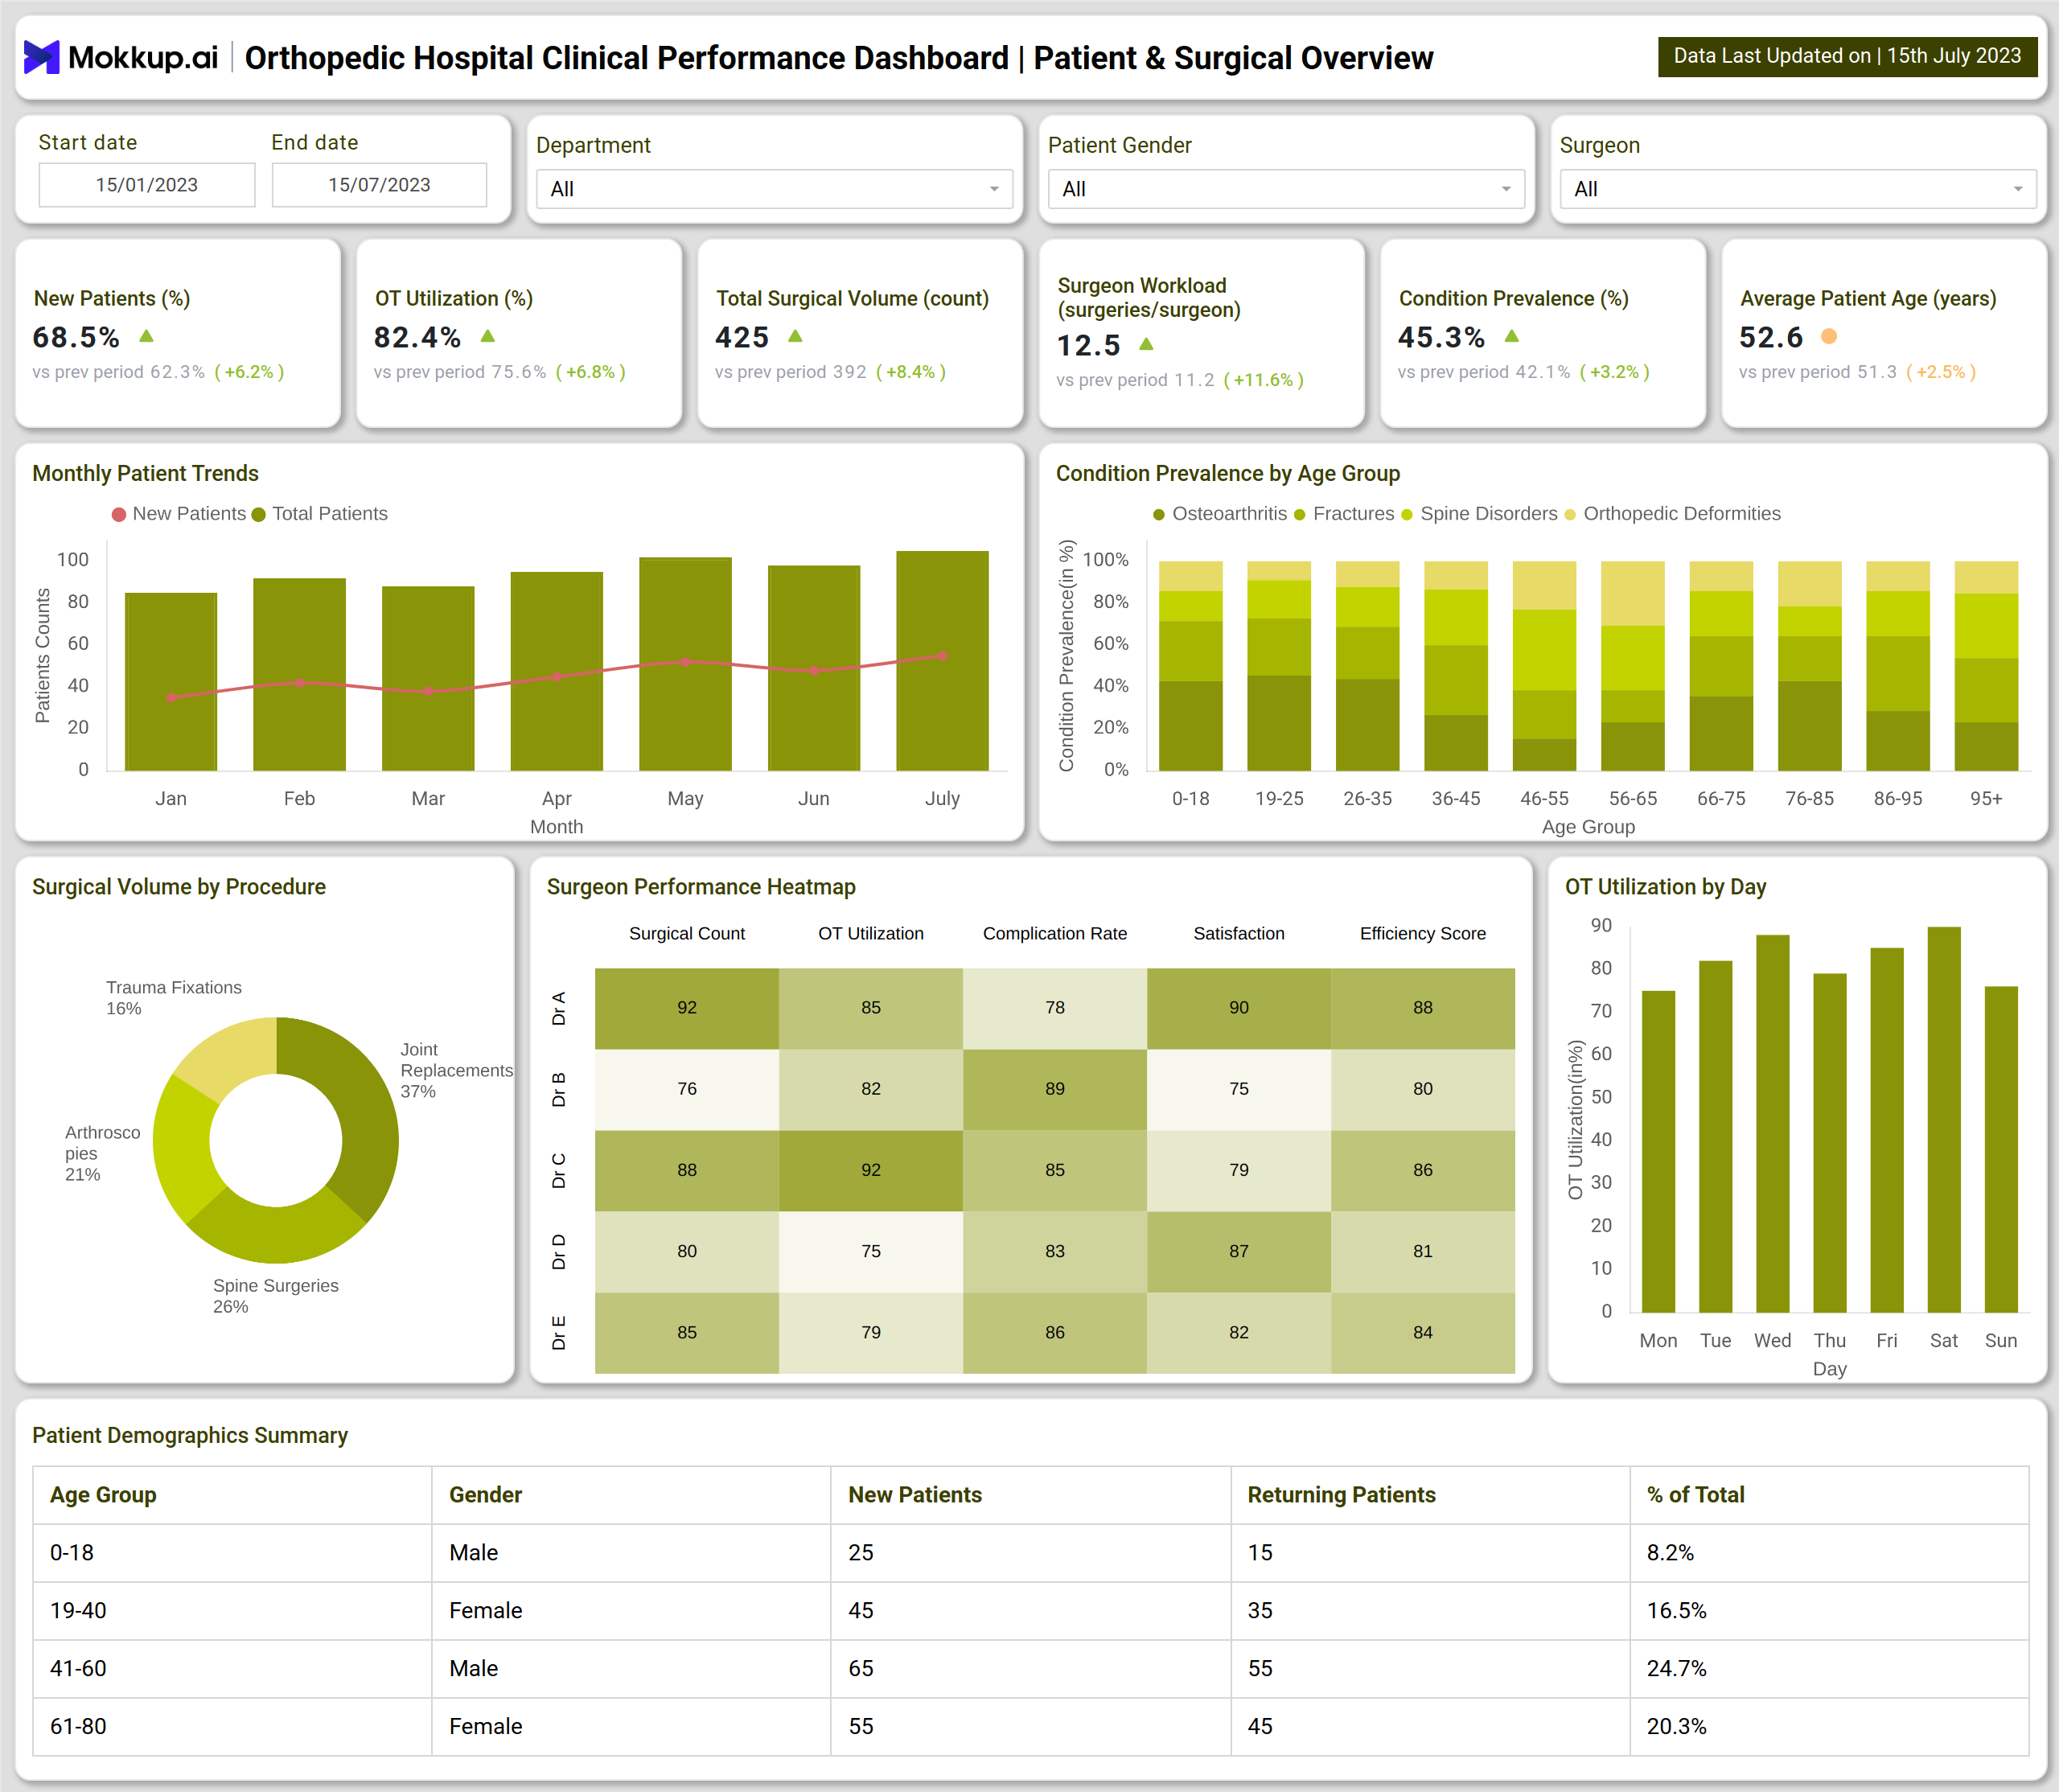Toggle Spine Disorders legend entry

1479,514
